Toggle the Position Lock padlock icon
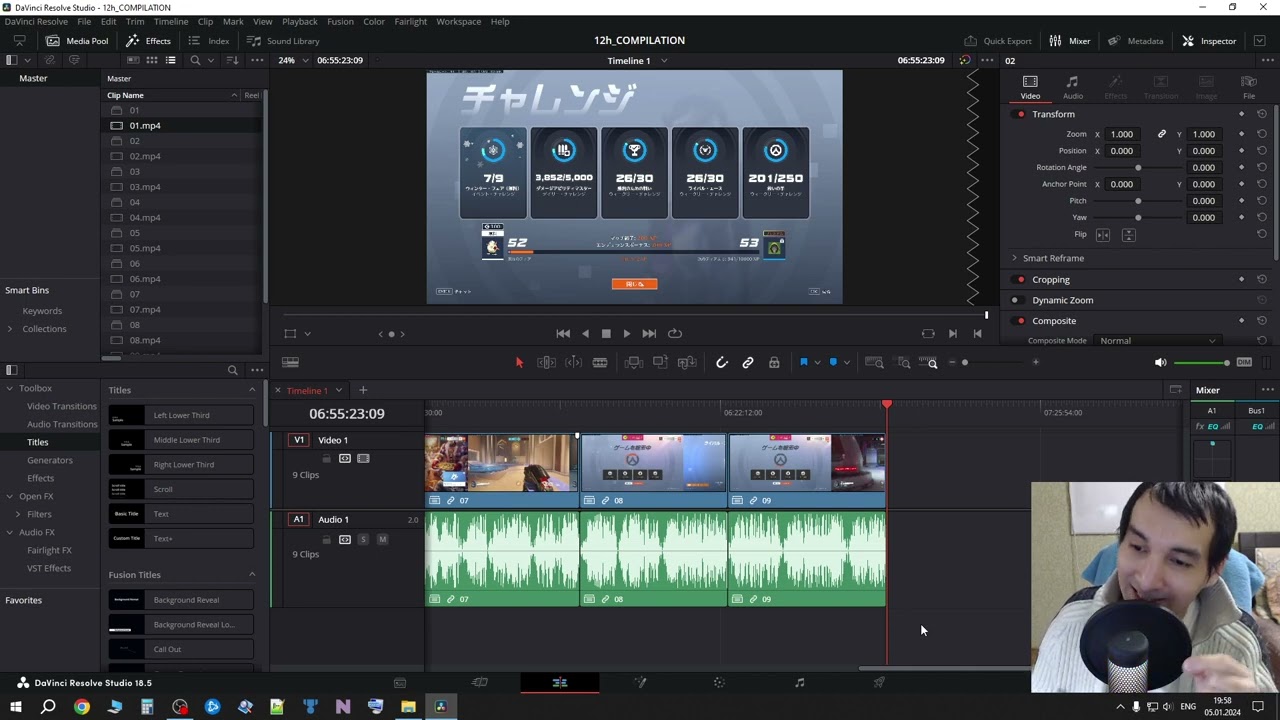The image size is (1280, 720). 774,362
